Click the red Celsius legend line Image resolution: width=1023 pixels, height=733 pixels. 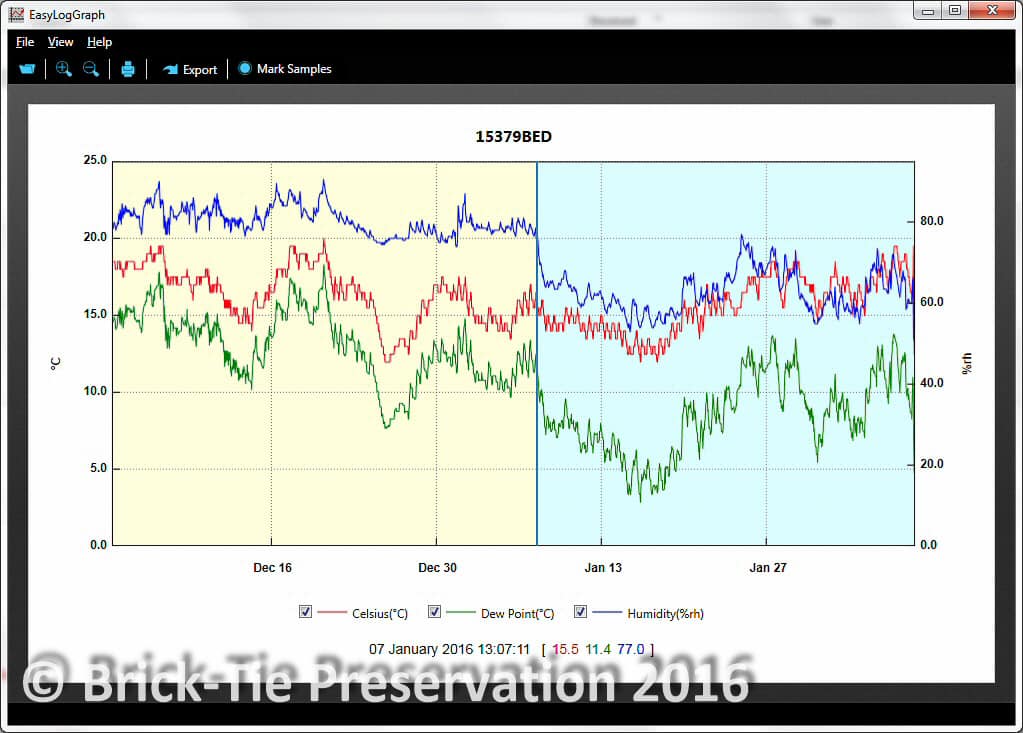click(332, 612)
